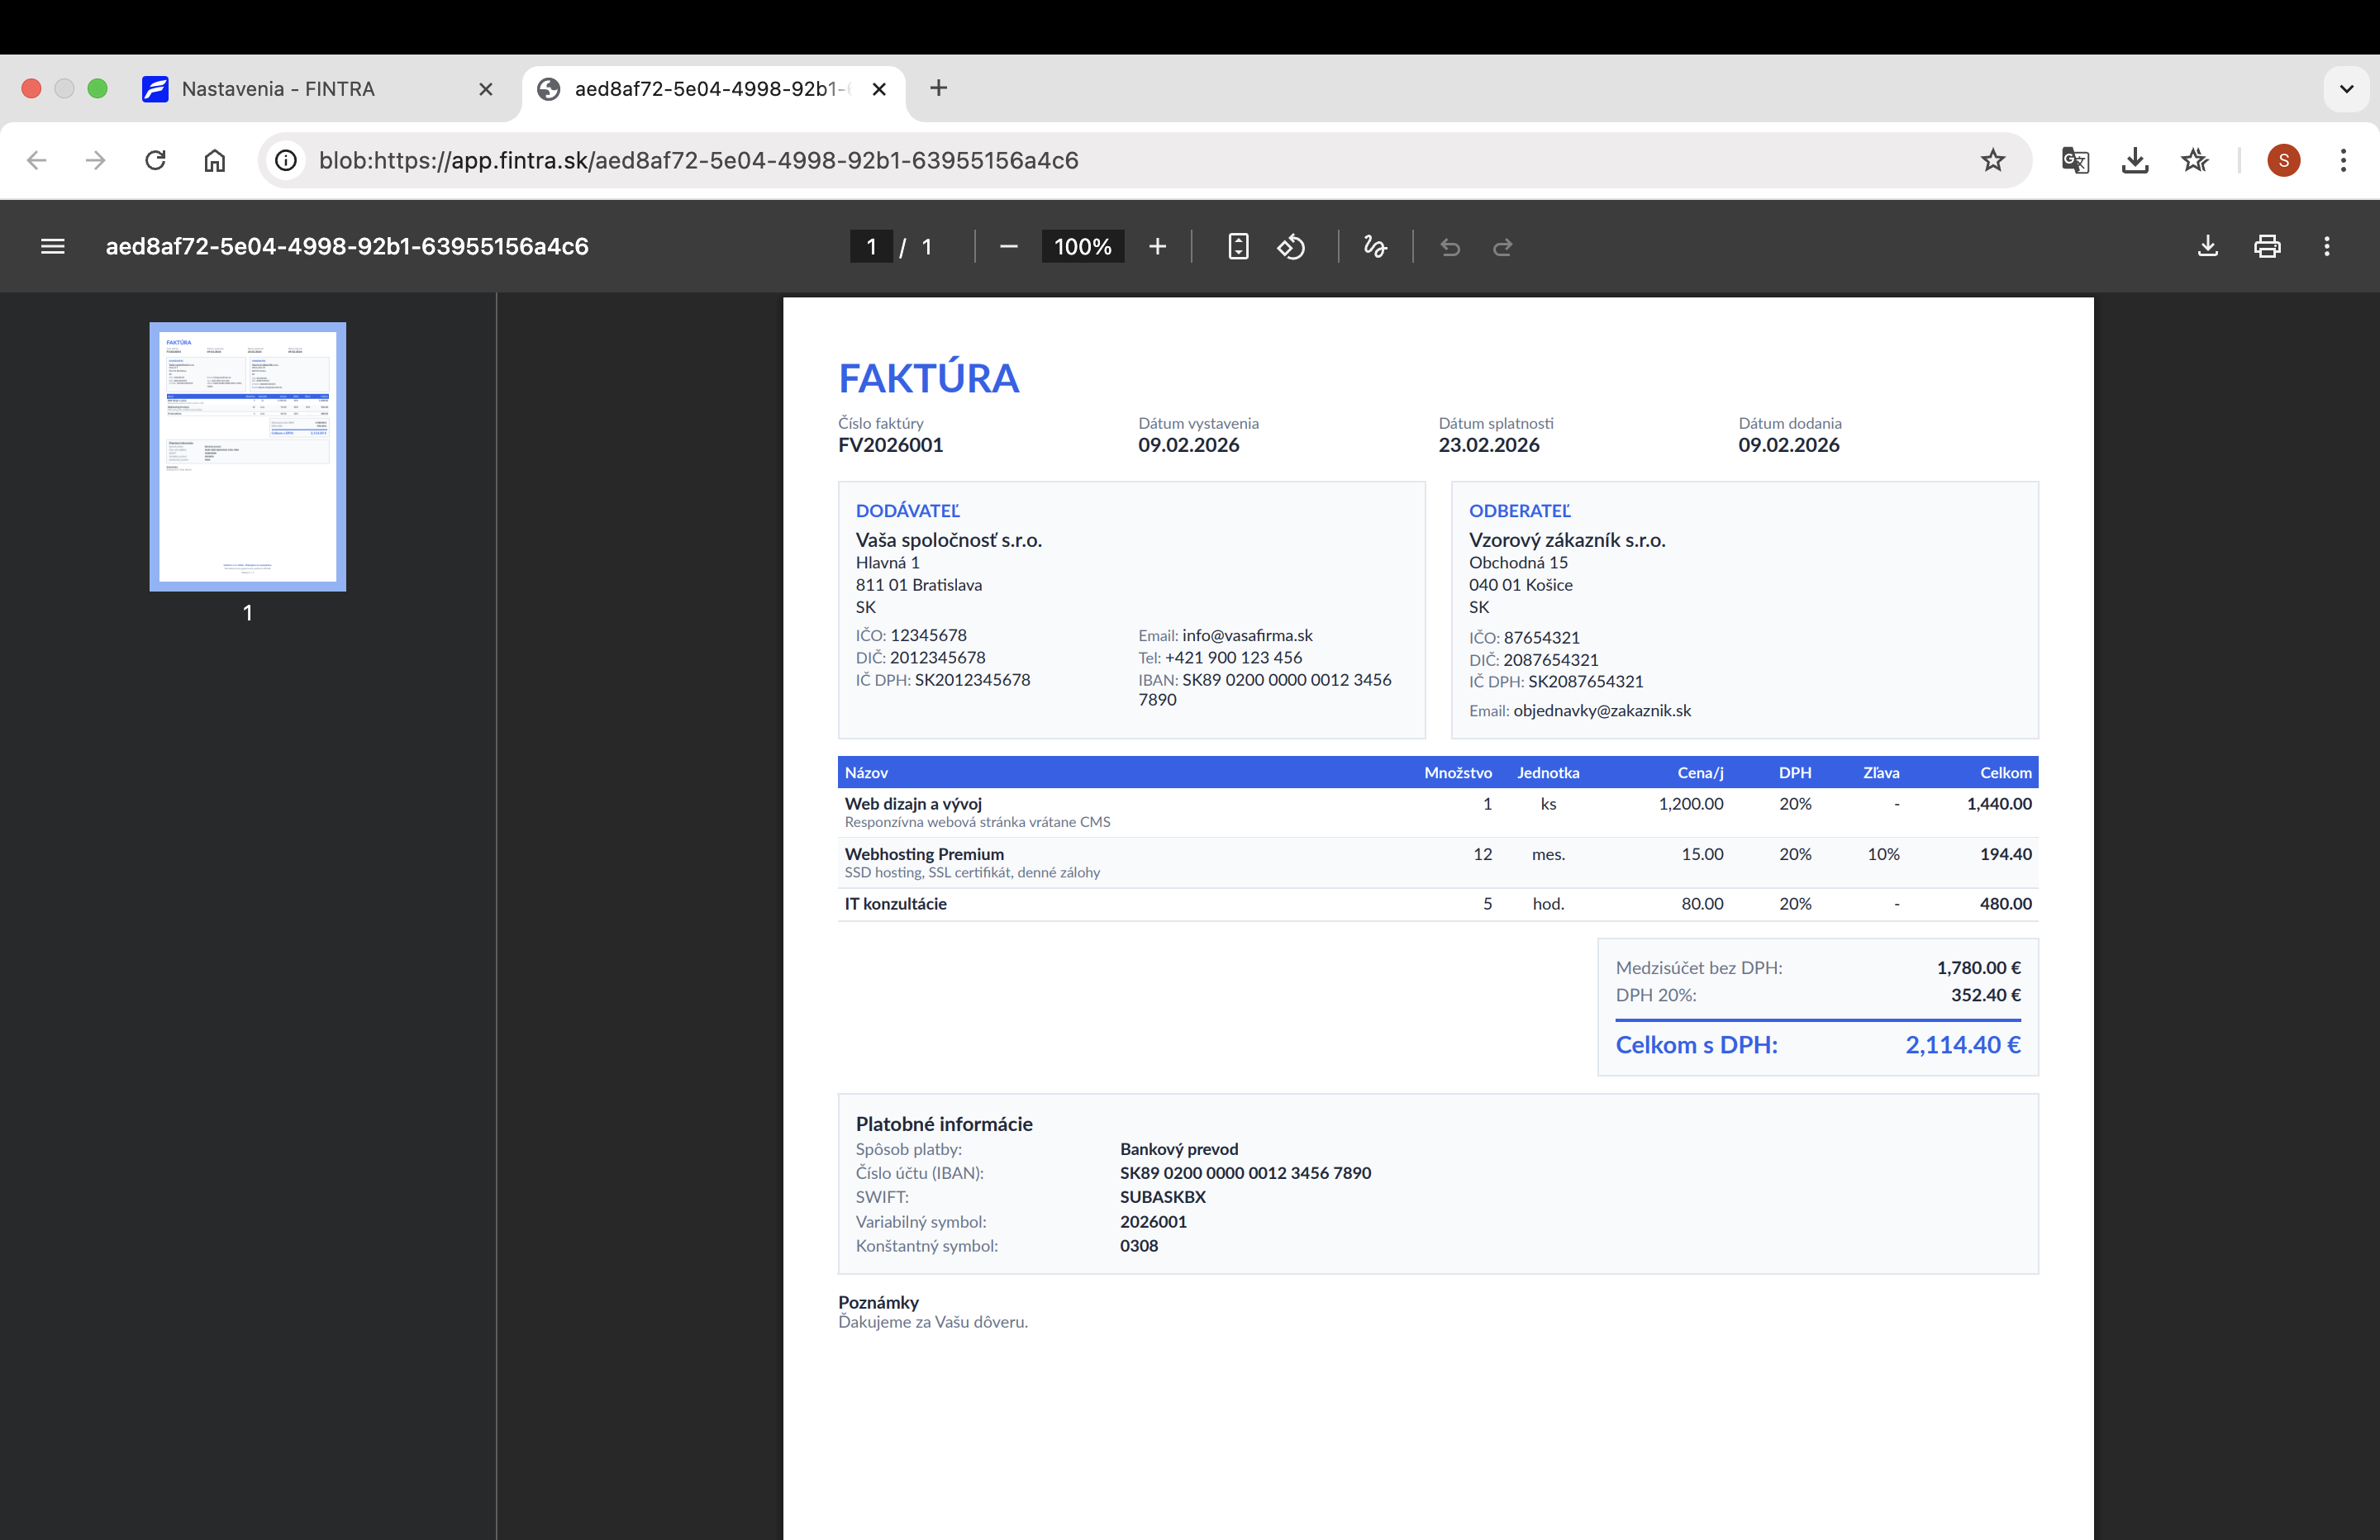Download the invoice PDF
Image resolution: width=2380 pixels, height=1540 pixels.
click(x=2207, y=246)
